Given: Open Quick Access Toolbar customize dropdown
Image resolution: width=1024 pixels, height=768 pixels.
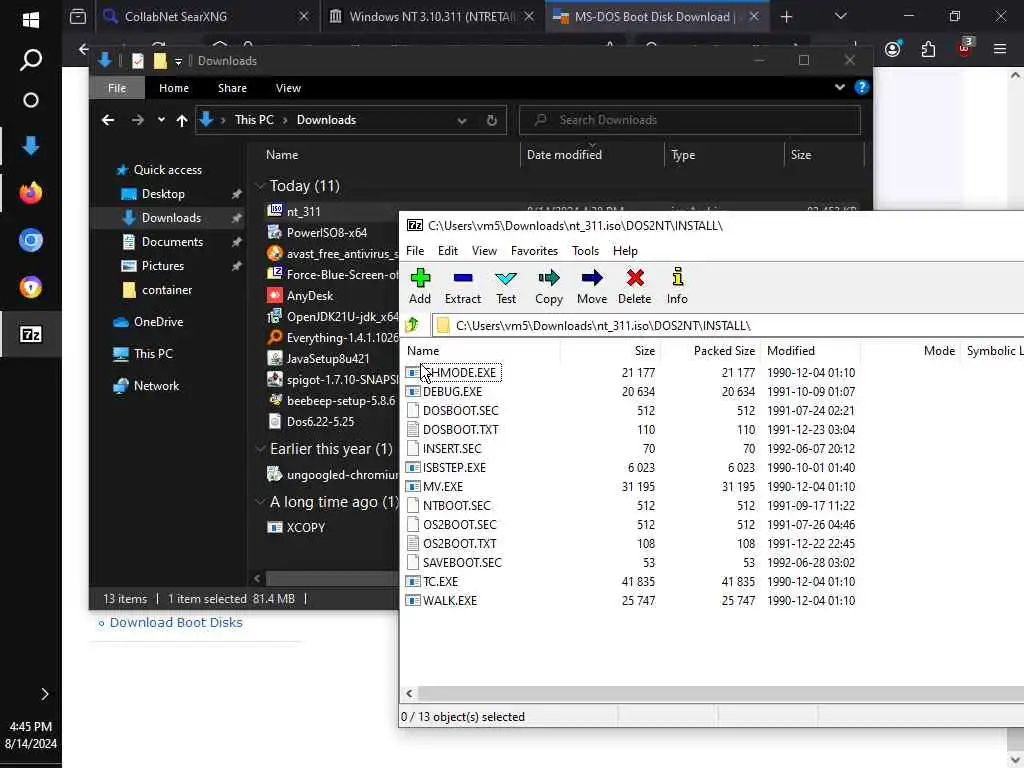Looking at the screenshot, I should coord(178,62).
